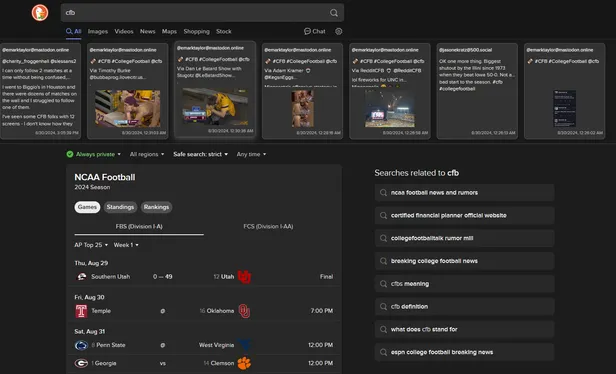Select the Rankings pill
616x374 pixels.
click(156, 207)
